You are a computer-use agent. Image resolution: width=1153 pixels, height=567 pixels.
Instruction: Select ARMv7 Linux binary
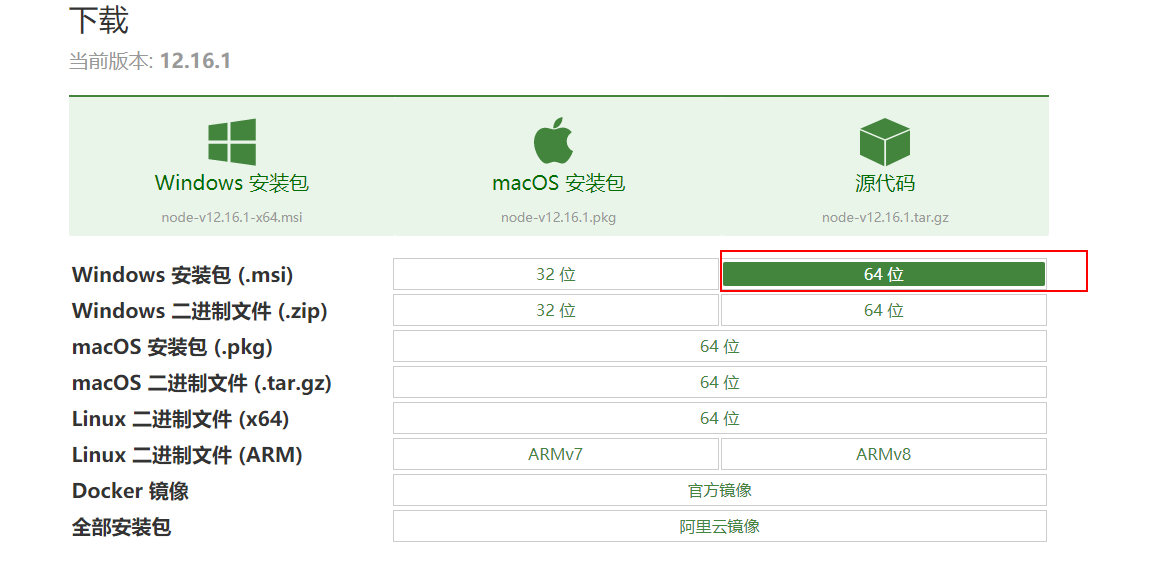(x=556, y=454)
